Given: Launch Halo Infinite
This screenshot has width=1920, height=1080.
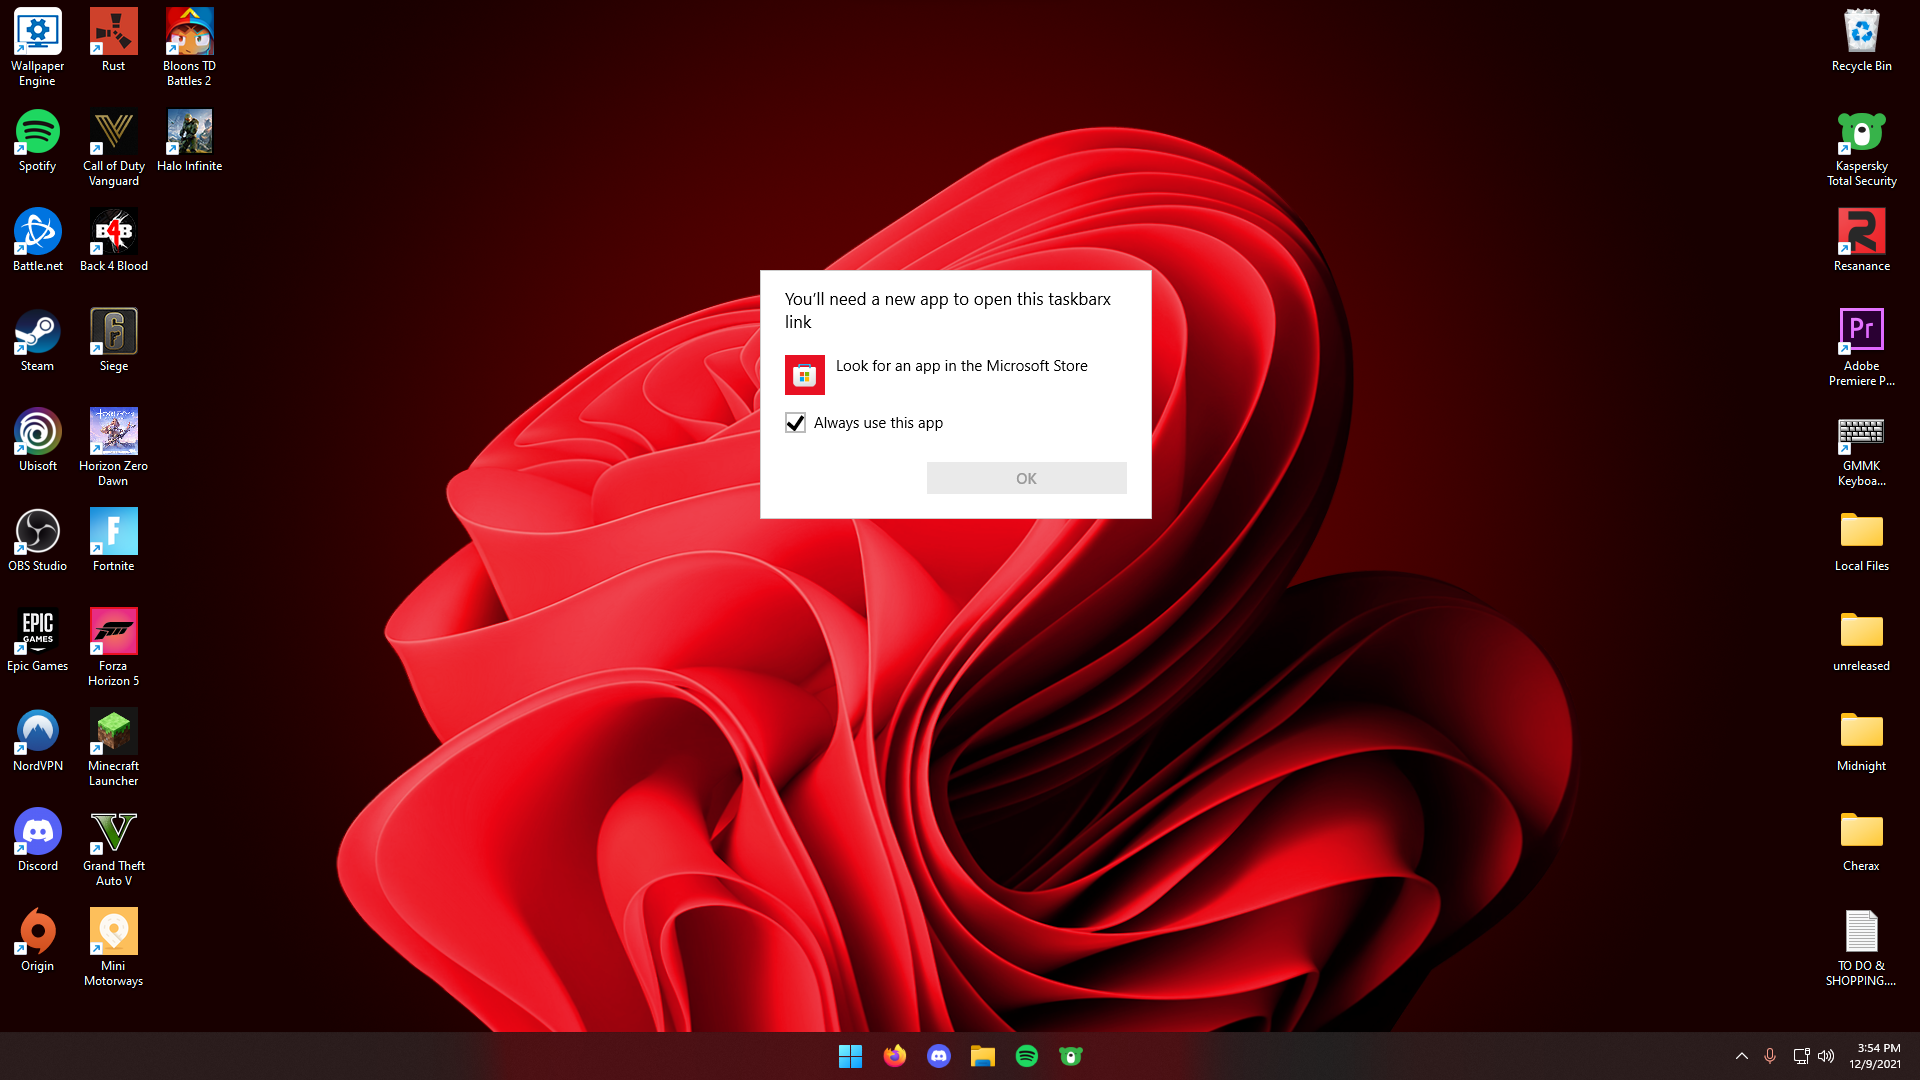Looking at the screenshot, I should [190, 131].
